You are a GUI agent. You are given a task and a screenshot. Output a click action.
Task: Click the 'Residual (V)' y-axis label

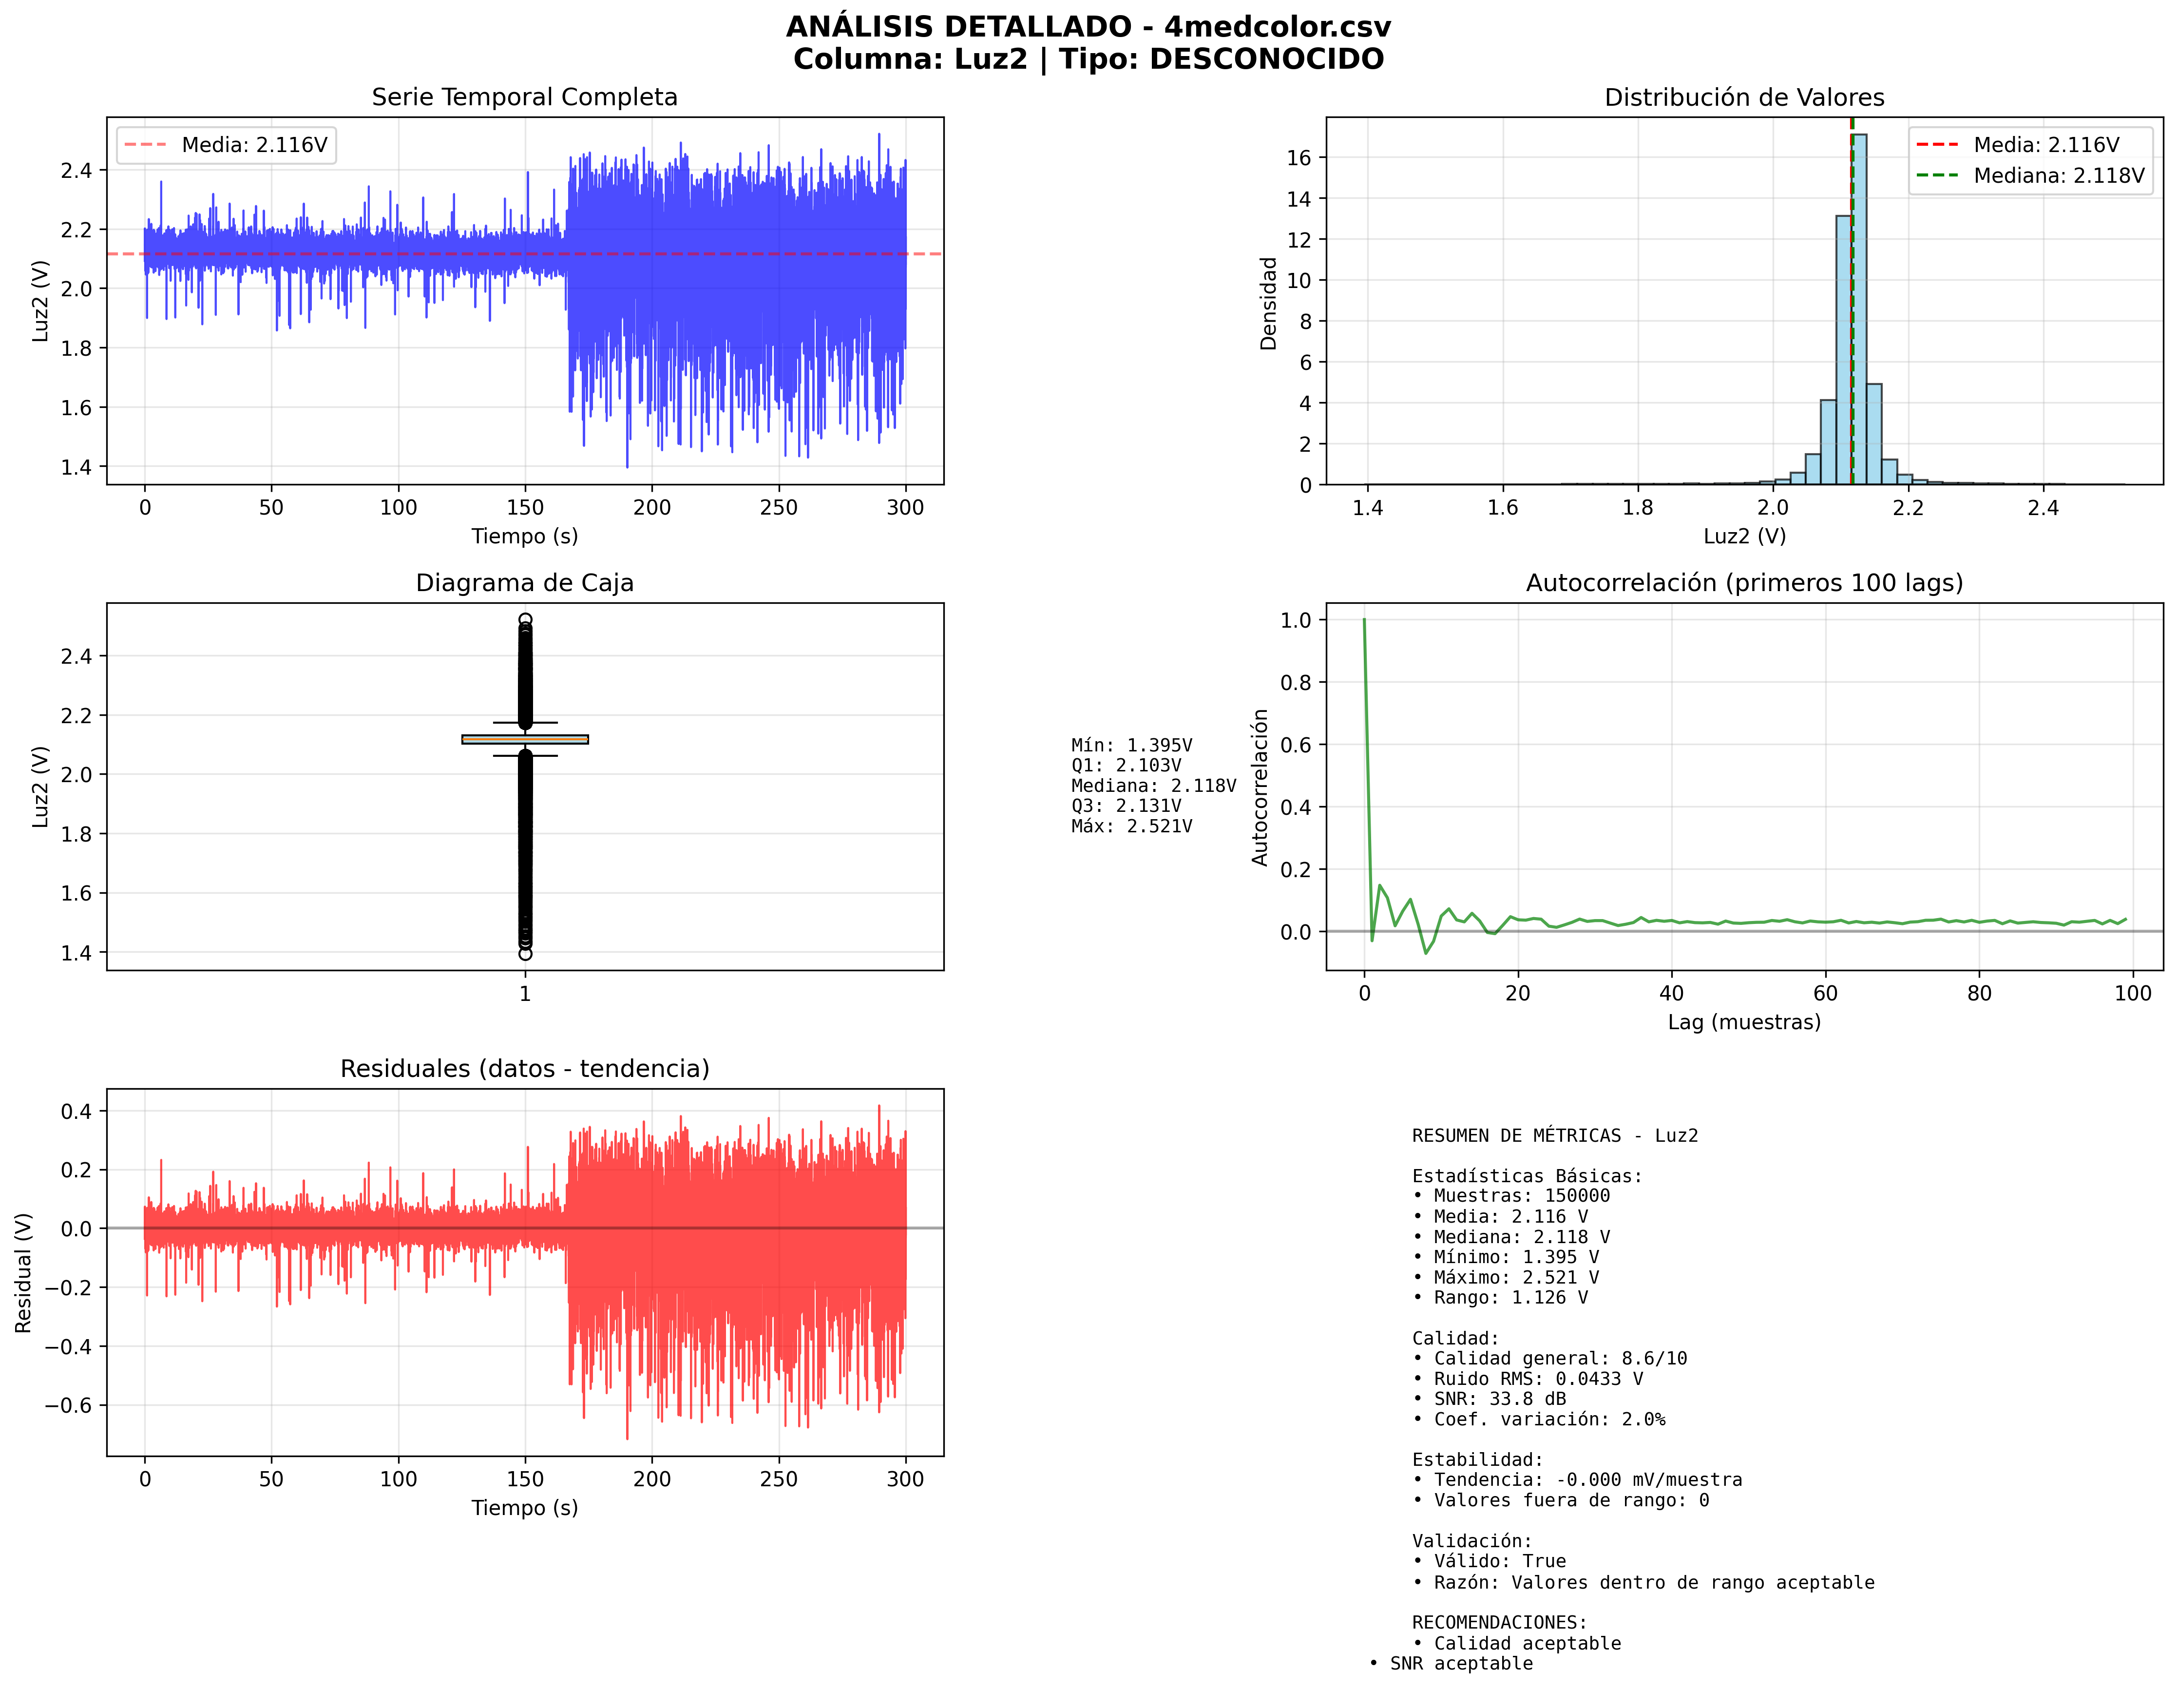(23, 1272)
